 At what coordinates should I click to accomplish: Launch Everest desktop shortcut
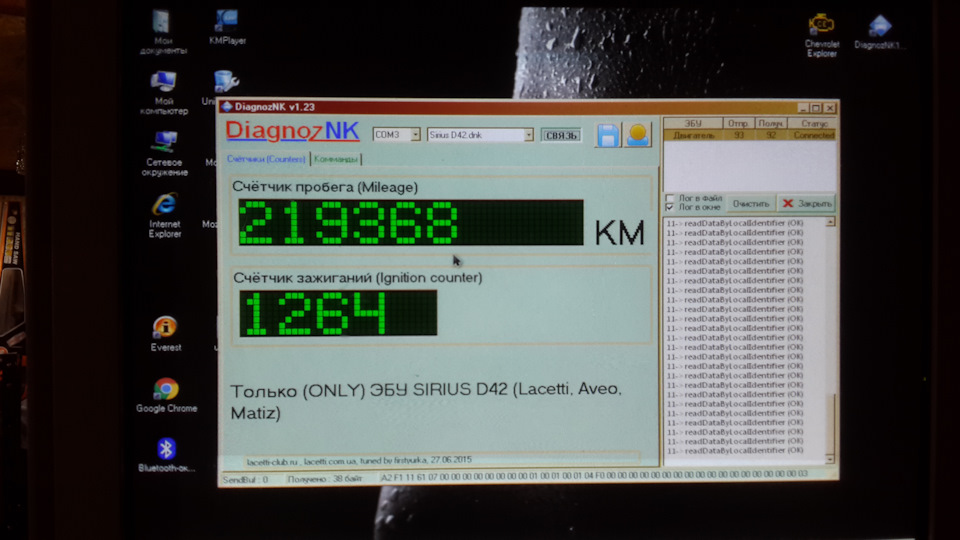(x=165, y=334)
